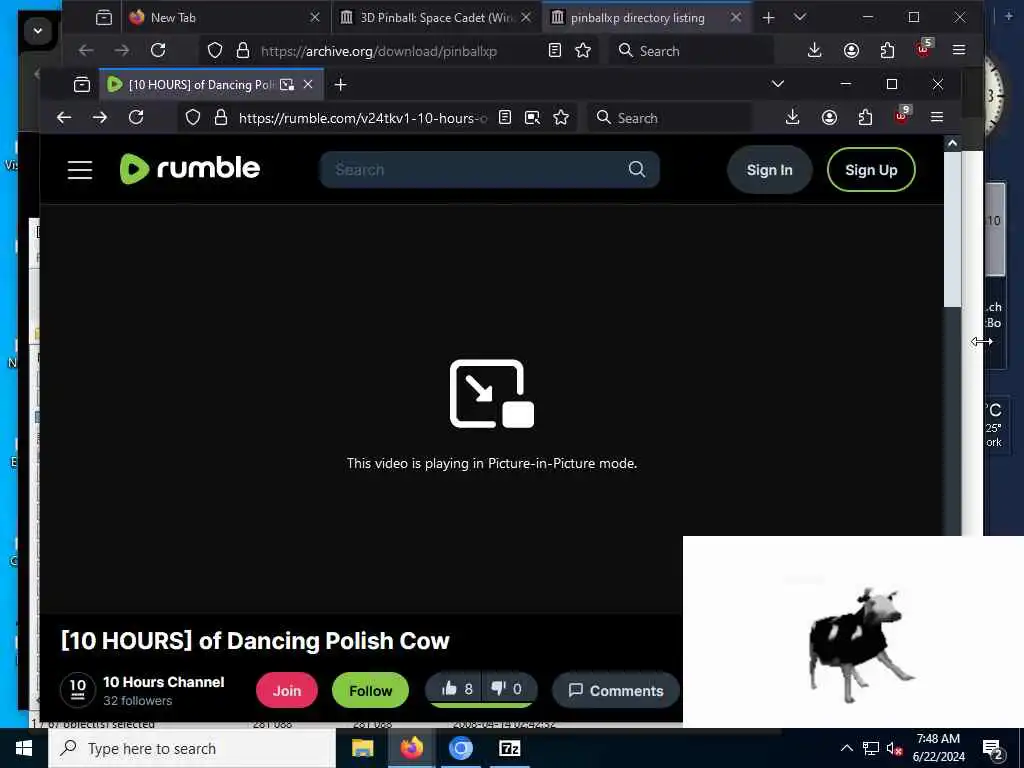Click the taskbar Type here to search box
This screenshot has width=1024, height=768.
(x=191, y=748)
